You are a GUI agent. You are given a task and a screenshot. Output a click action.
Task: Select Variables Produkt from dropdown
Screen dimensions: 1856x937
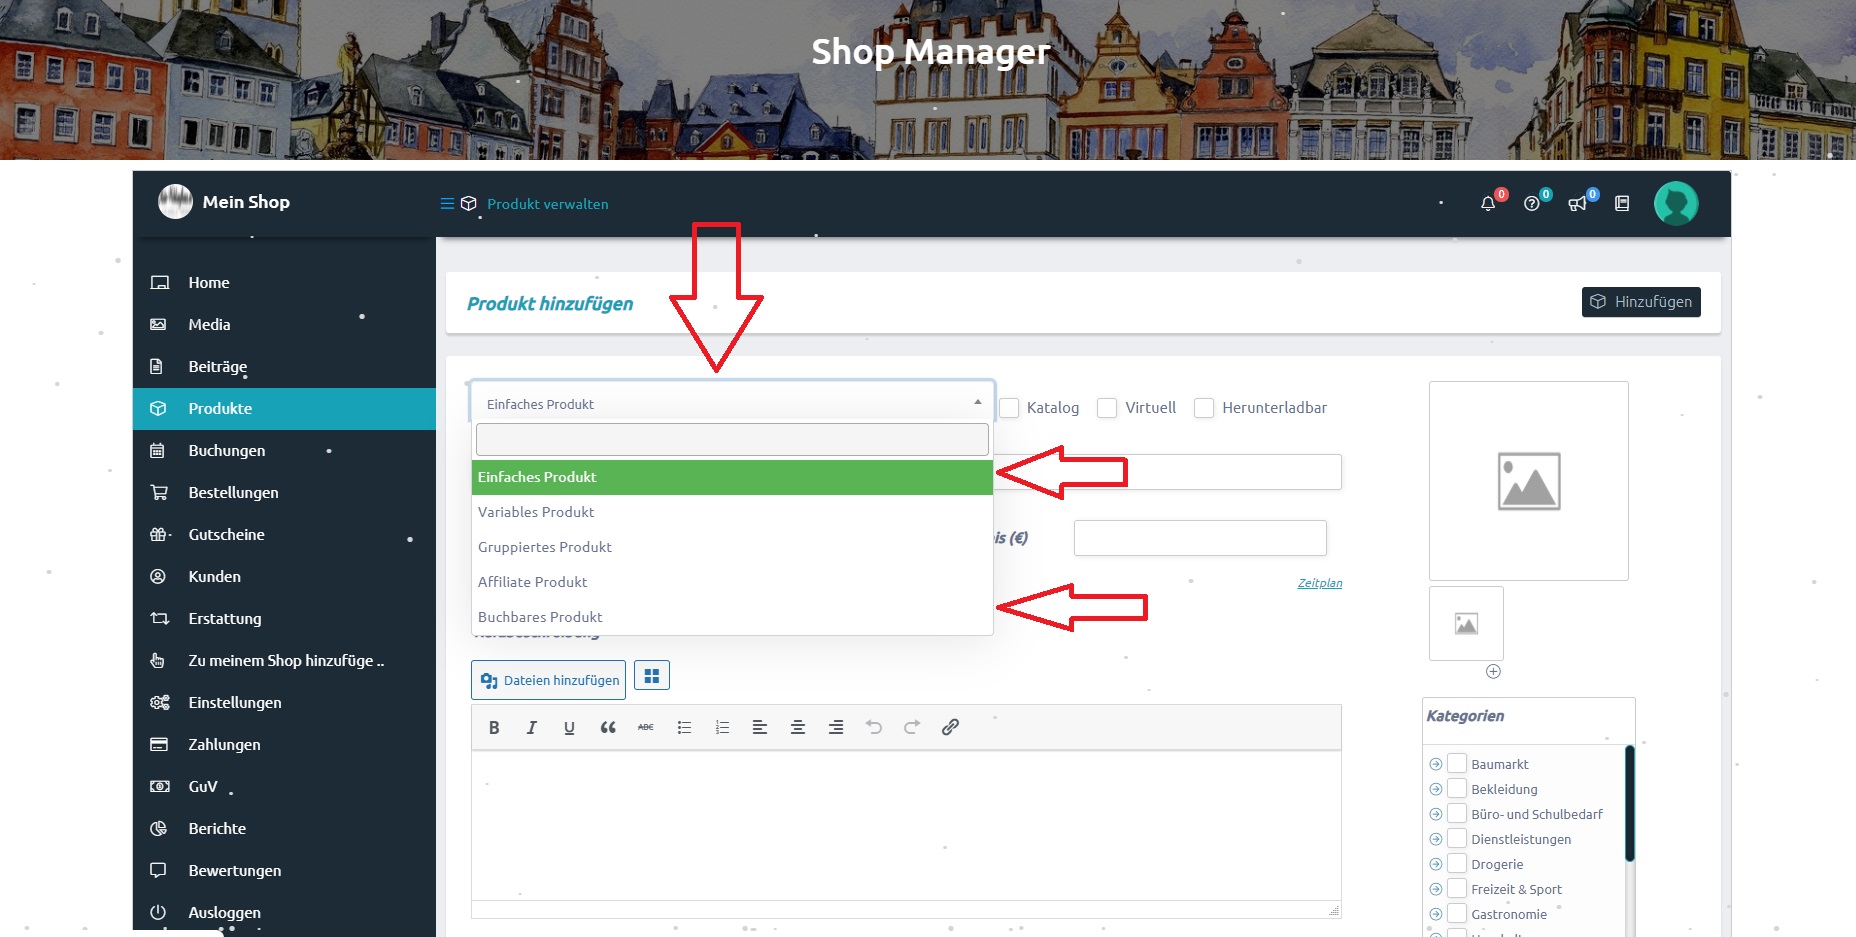732,512
